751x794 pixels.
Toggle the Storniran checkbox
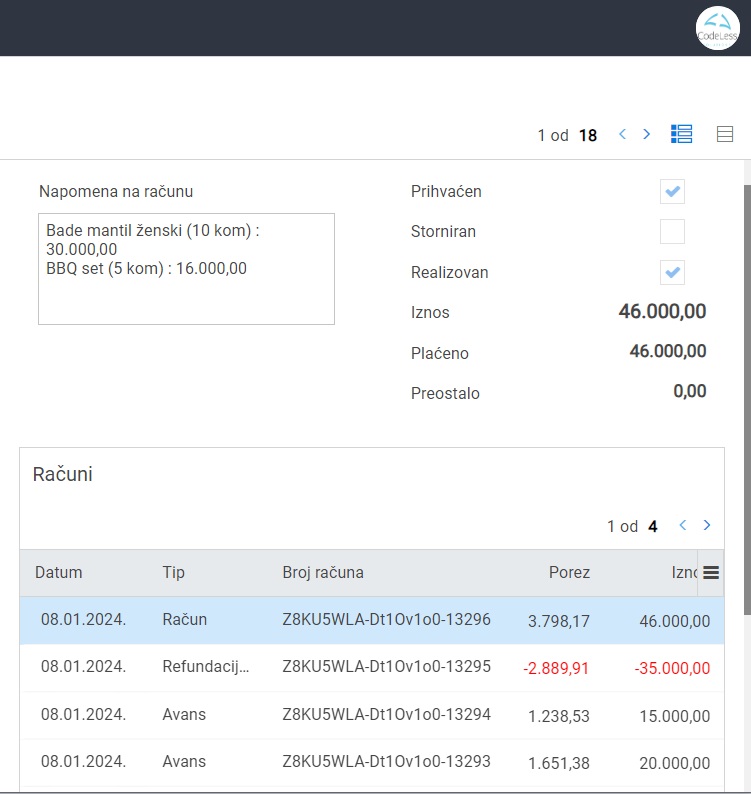coord(672,231)
